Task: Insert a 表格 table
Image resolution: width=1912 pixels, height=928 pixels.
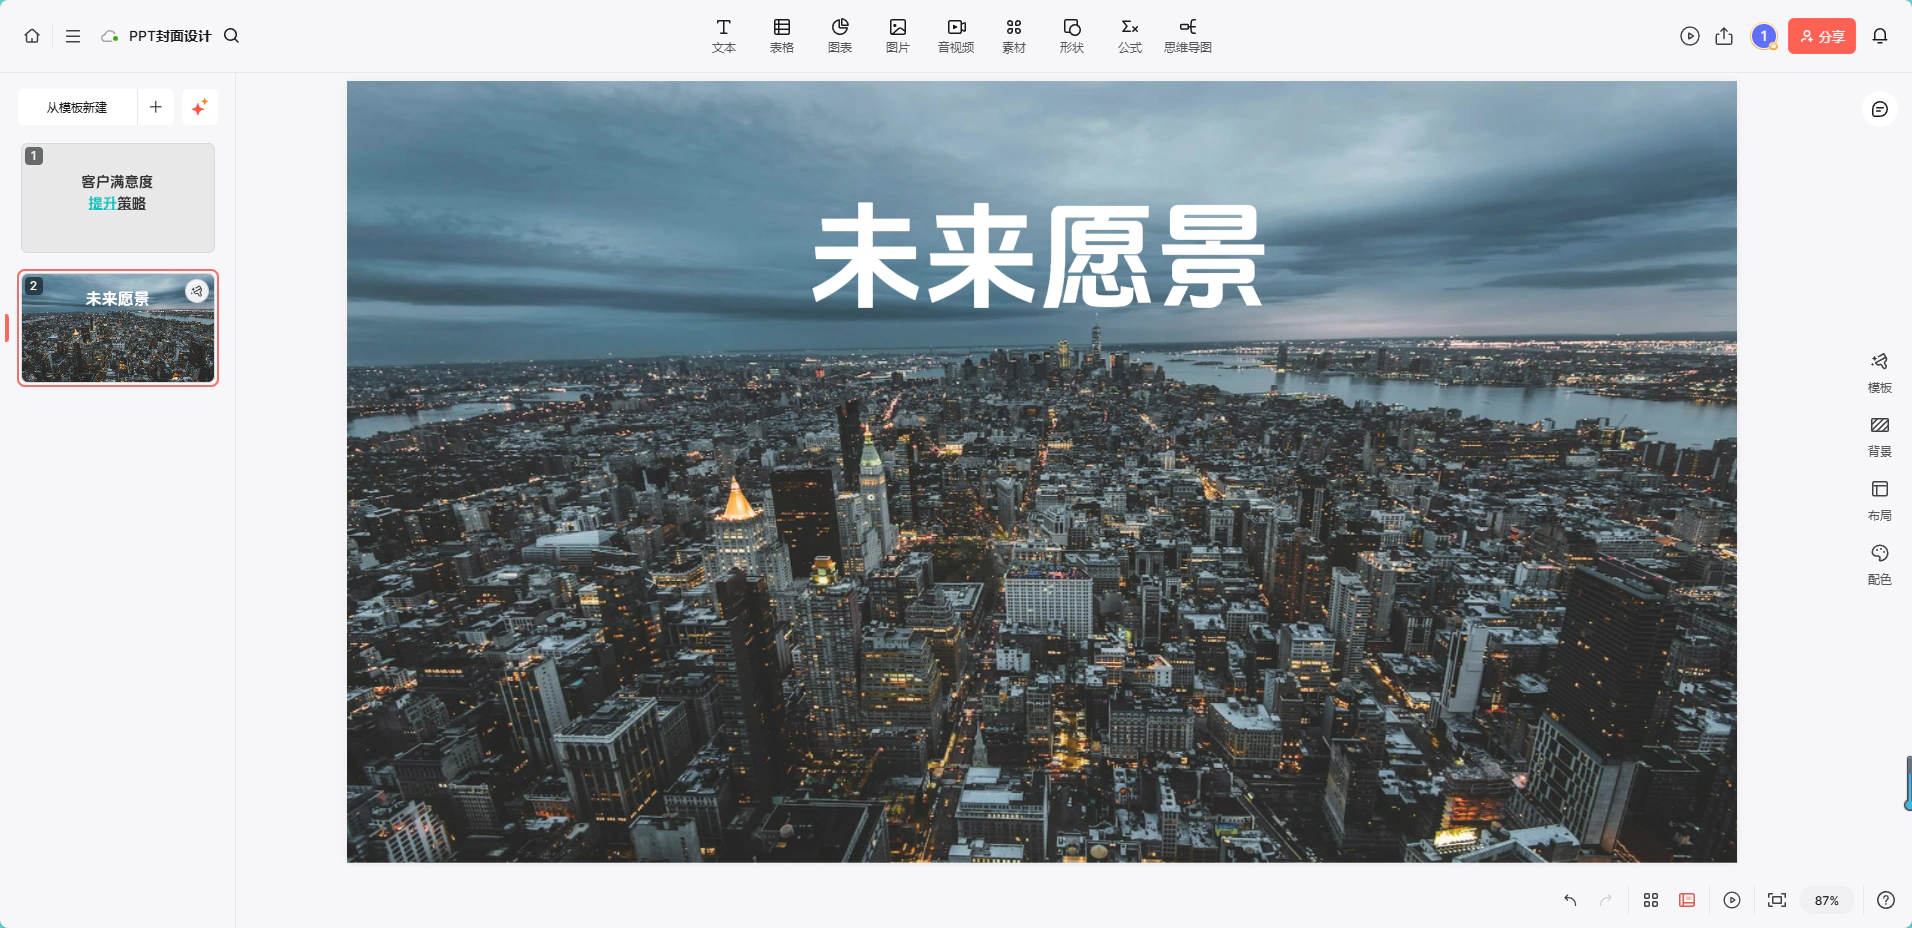Action: tap(782, 36)
